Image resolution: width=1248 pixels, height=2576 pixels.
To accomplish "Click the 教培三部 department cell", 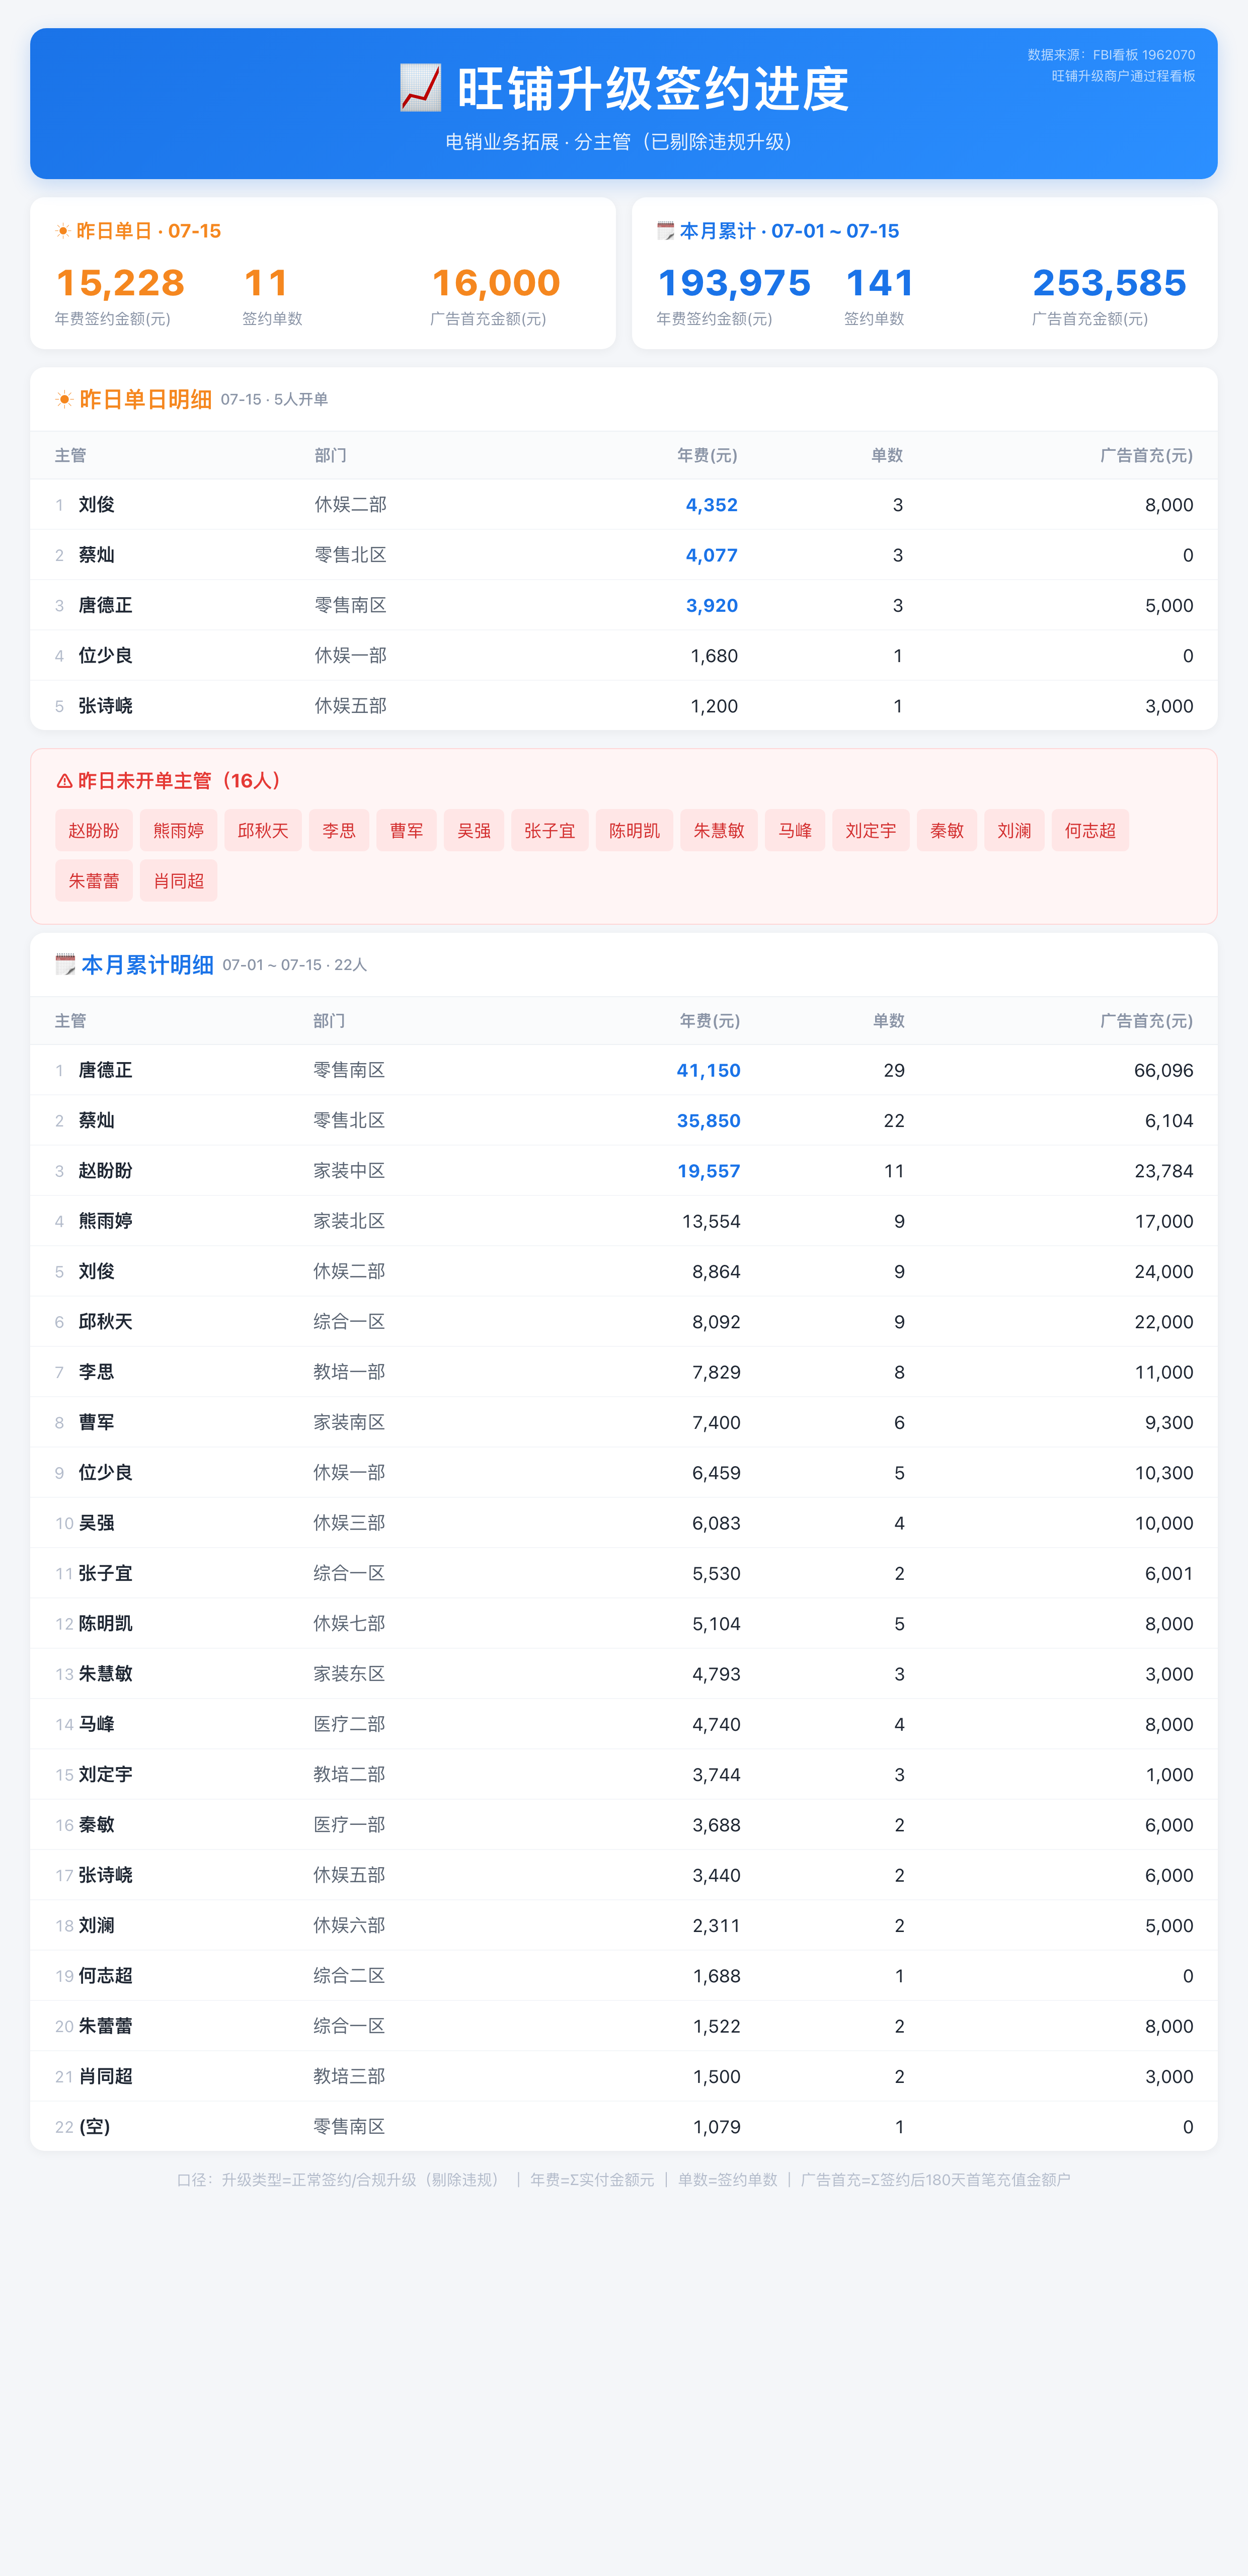I will tap(349, 2077).
